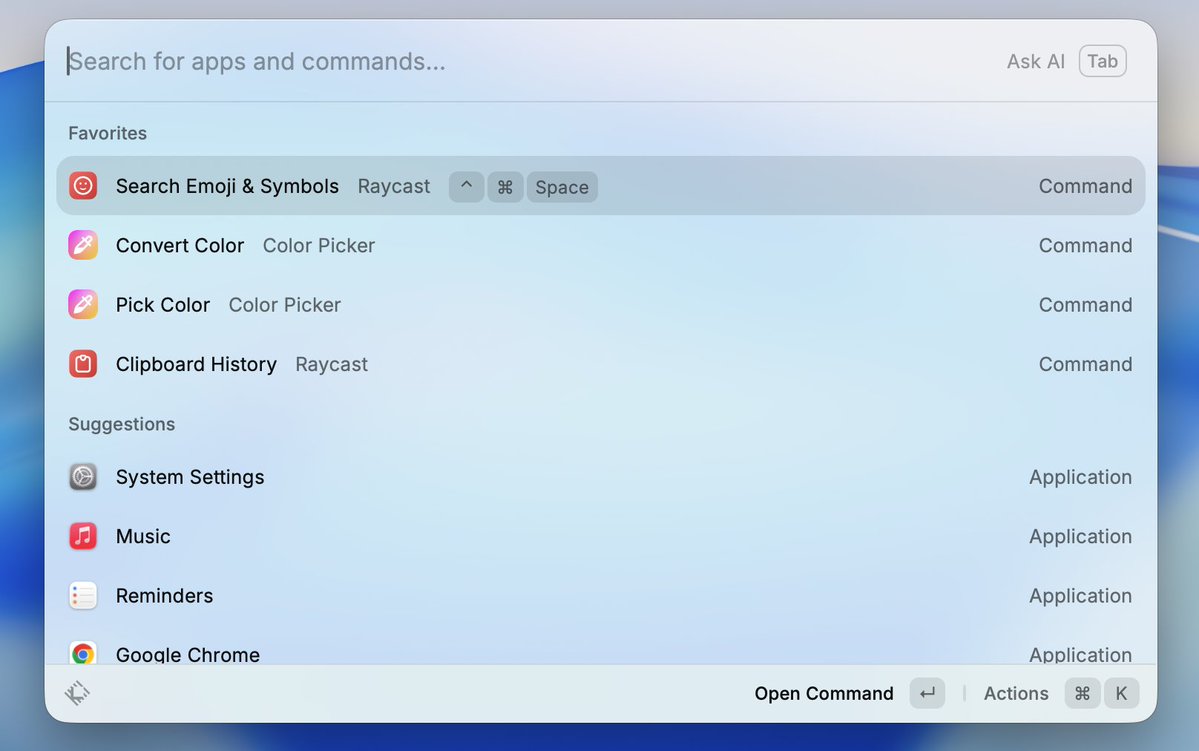Click the K key badge in footer

[1121, 694]
